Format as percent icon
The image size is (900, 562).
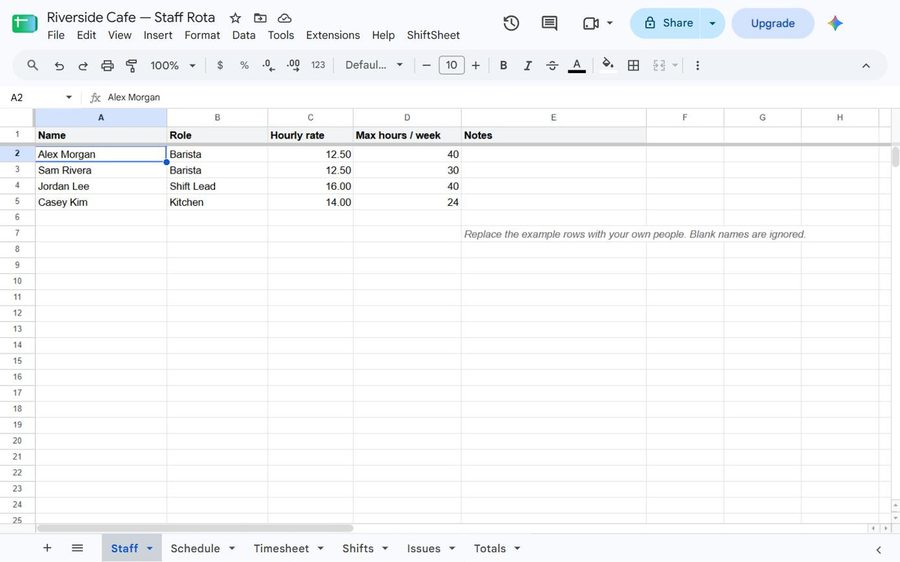click(x=245, y=65)
